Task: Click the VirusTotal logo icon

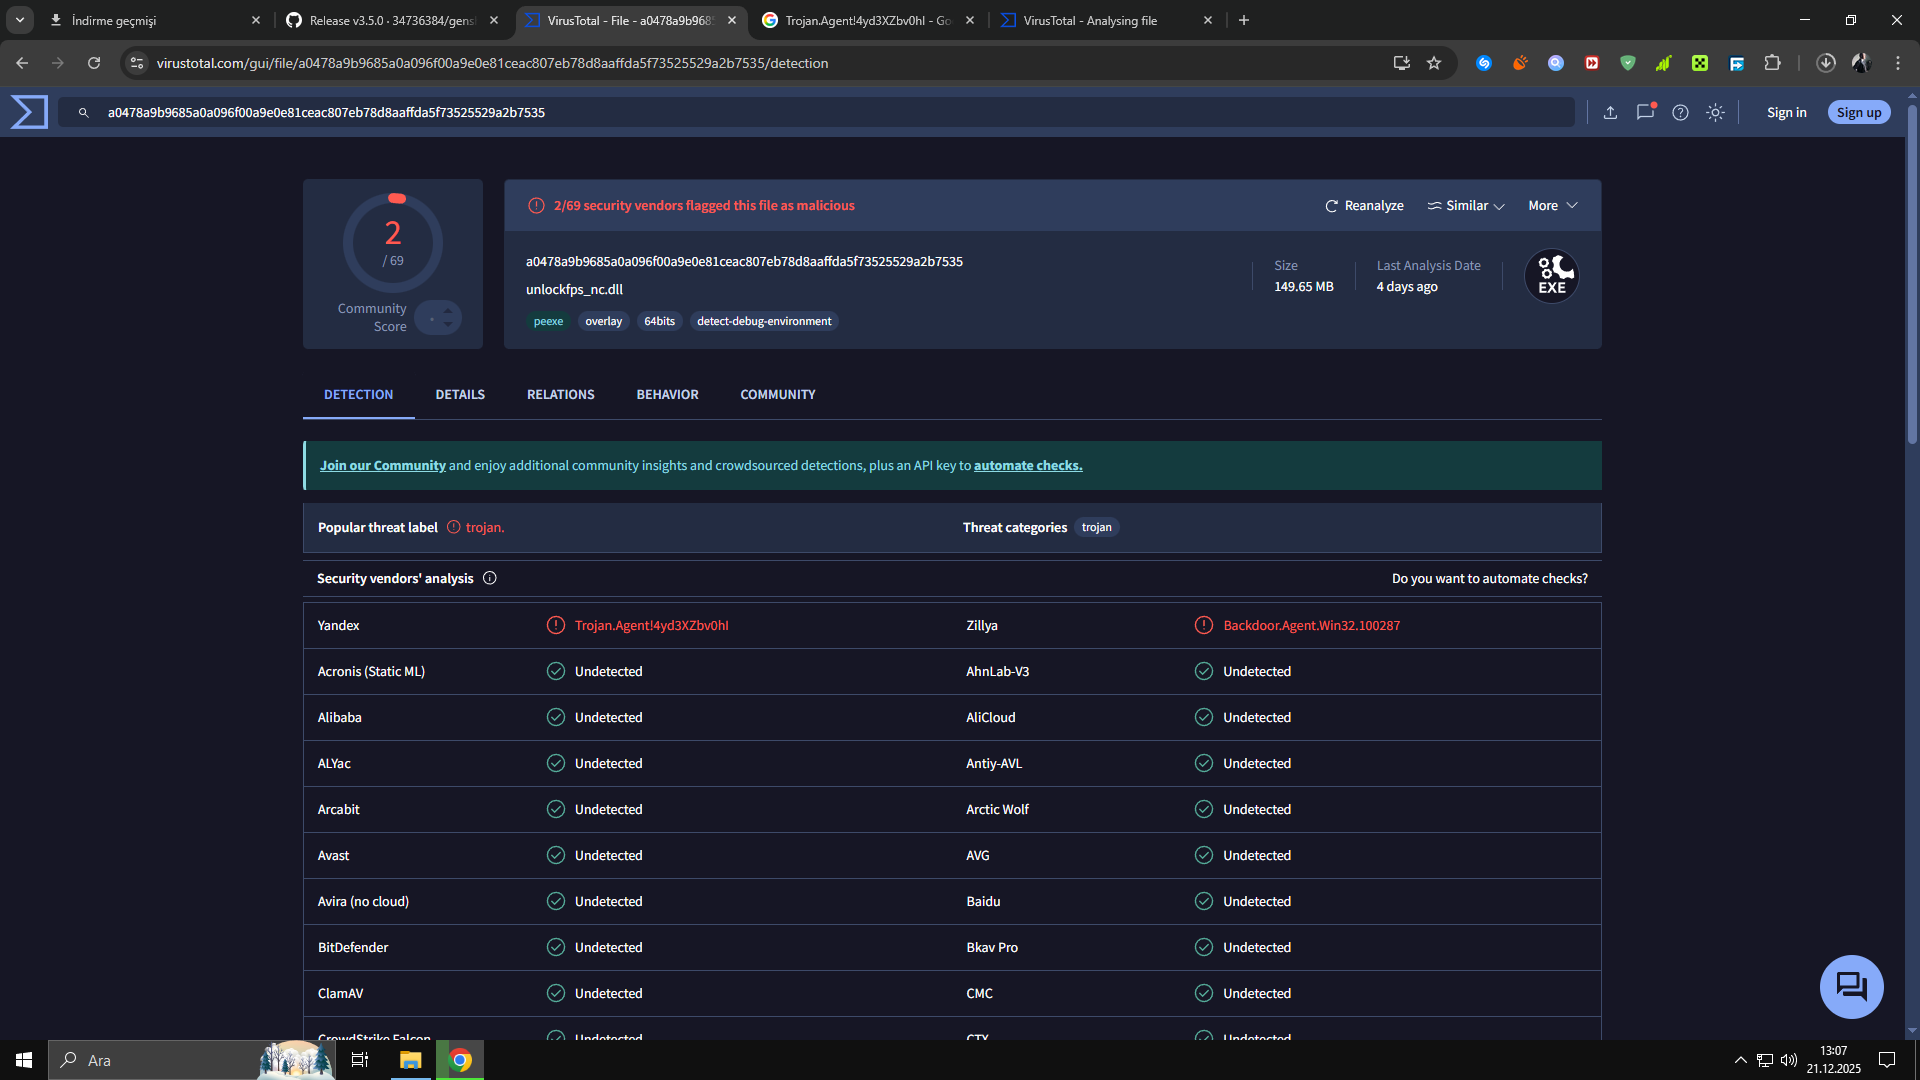Action: pos(29,112)
